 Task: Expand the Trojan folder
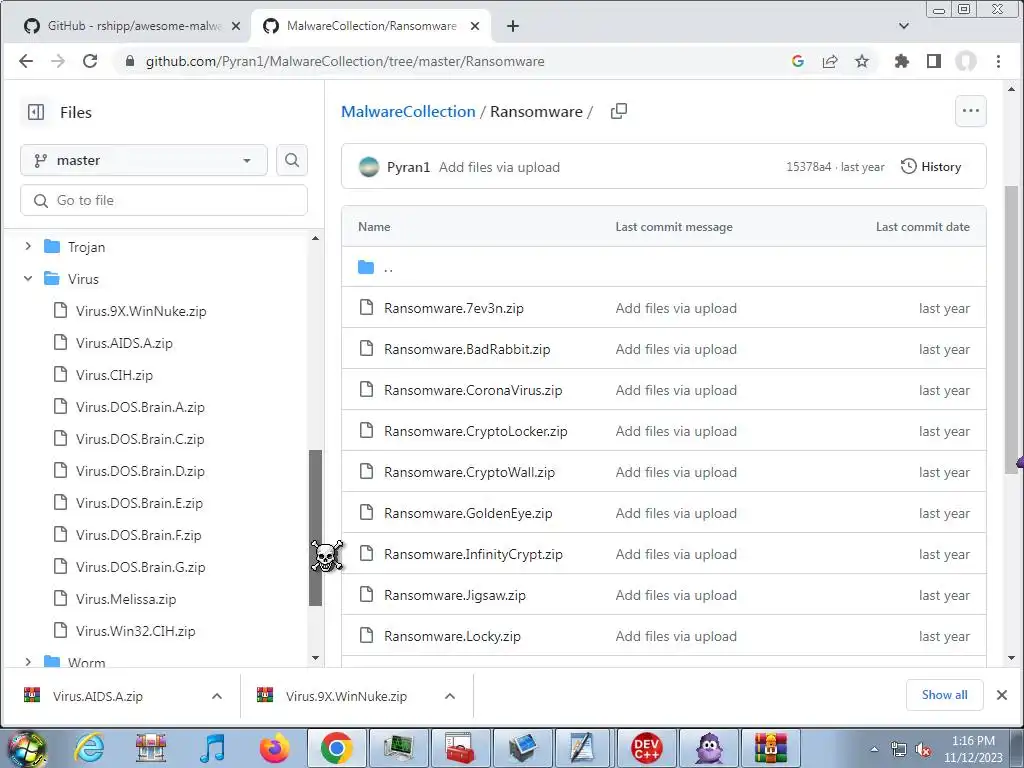pyautogui.click(x=28, y=247)
